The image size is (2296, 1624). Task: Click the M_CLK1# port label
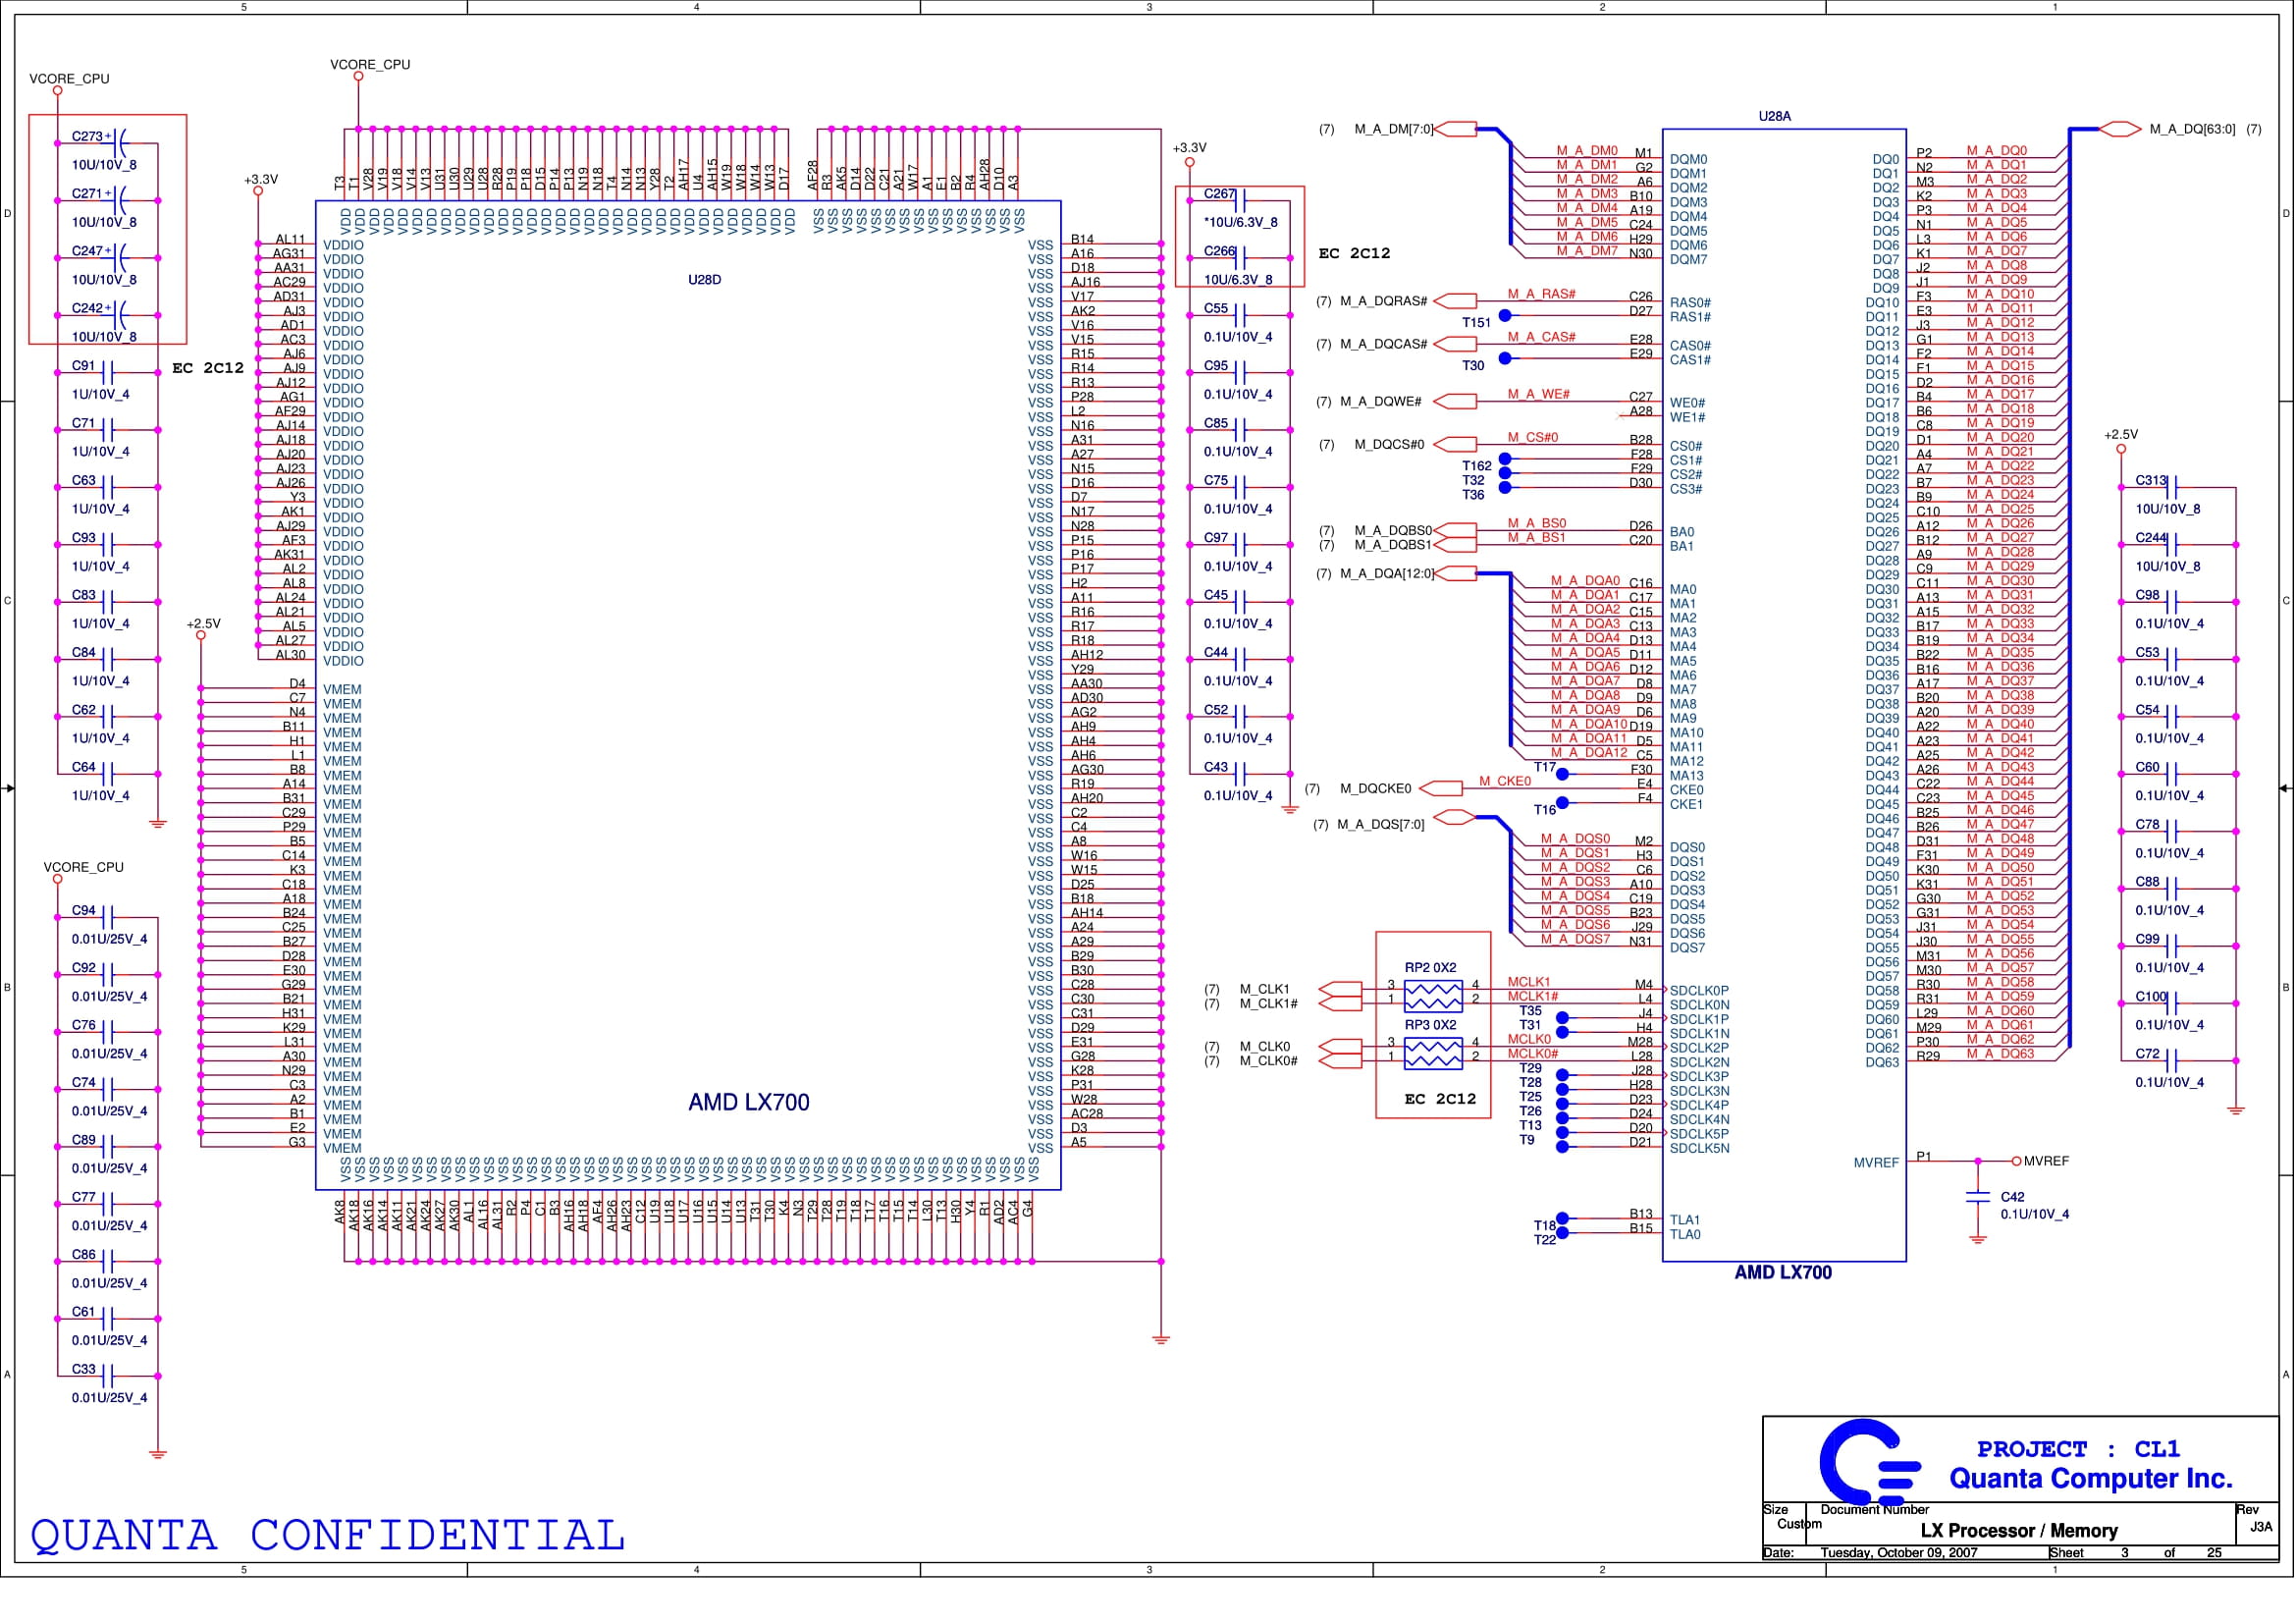click(x=1269, y=1004)
